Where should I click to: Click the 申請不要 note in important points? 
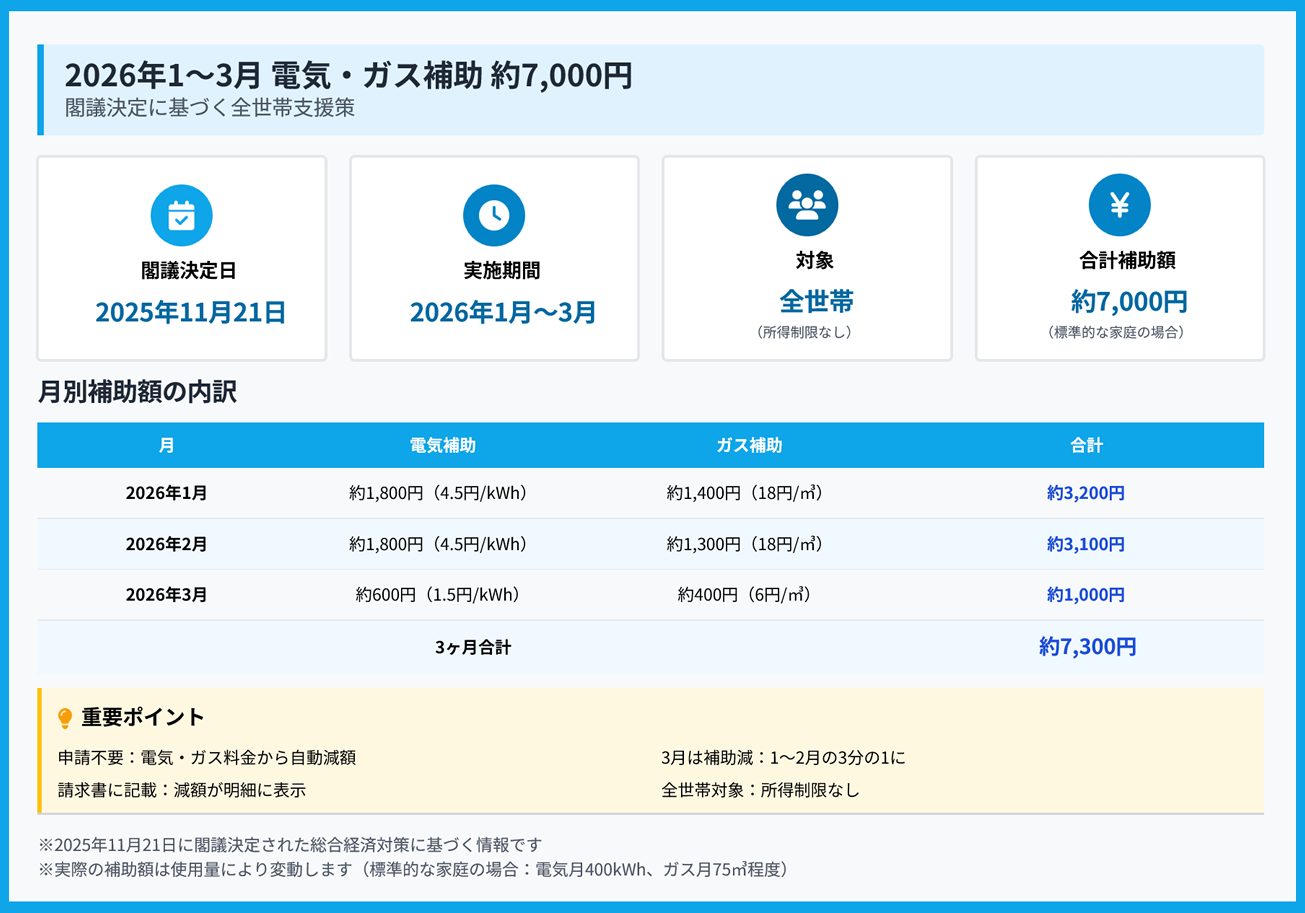click(207, 758)
